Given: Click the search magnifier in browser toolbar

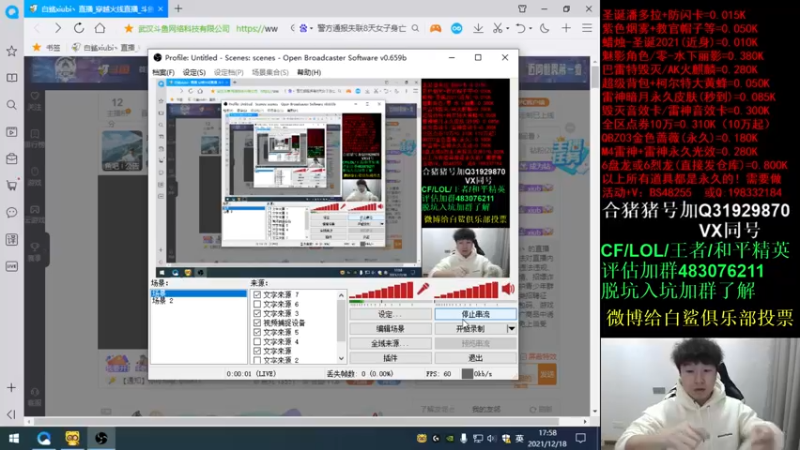Looking at the screenshot, I should [415, 29].
